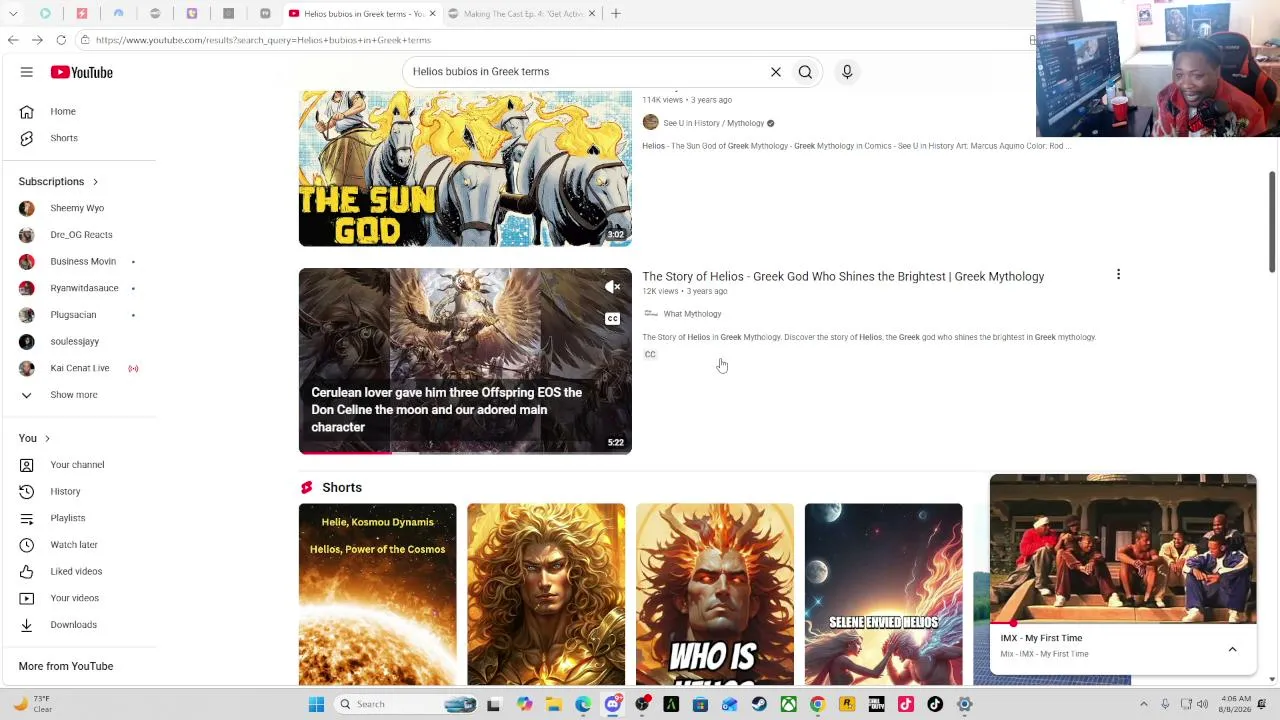Expand the You section chevron

coord(47,439)
